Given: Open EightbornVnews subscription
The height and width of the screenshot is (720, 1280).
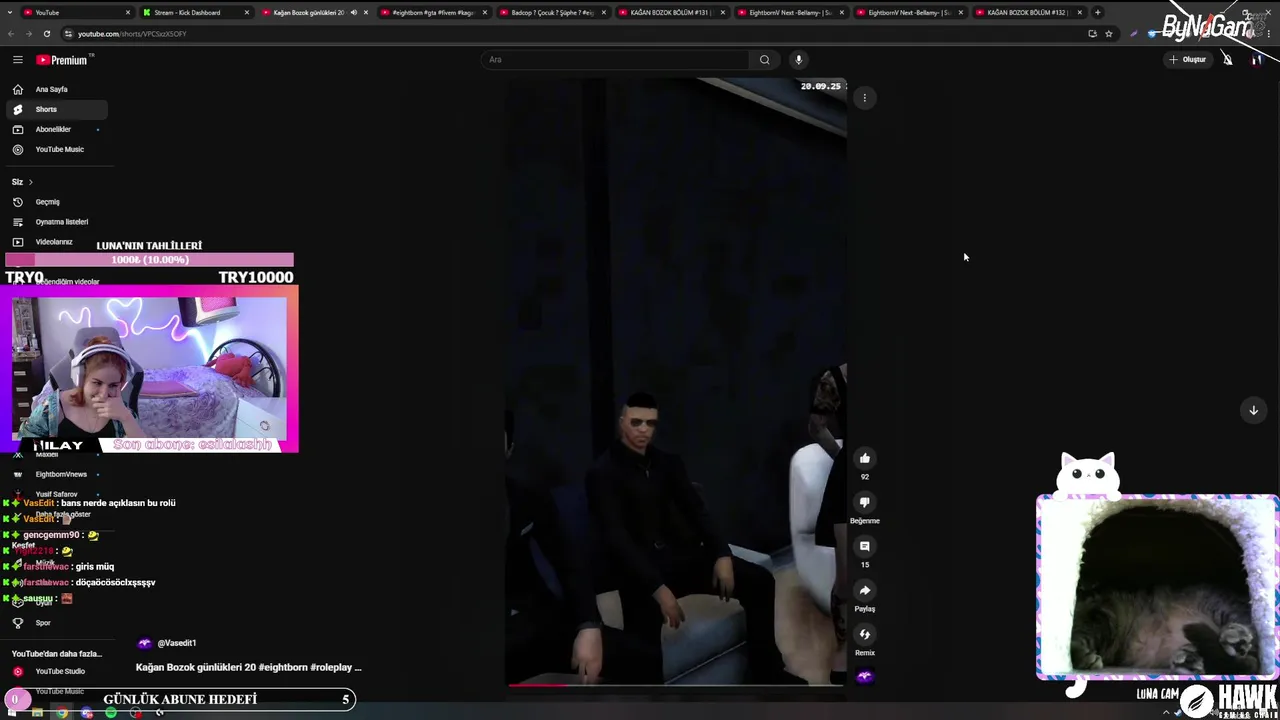Looking at the screenshot, I should click(x=61, y=474).
